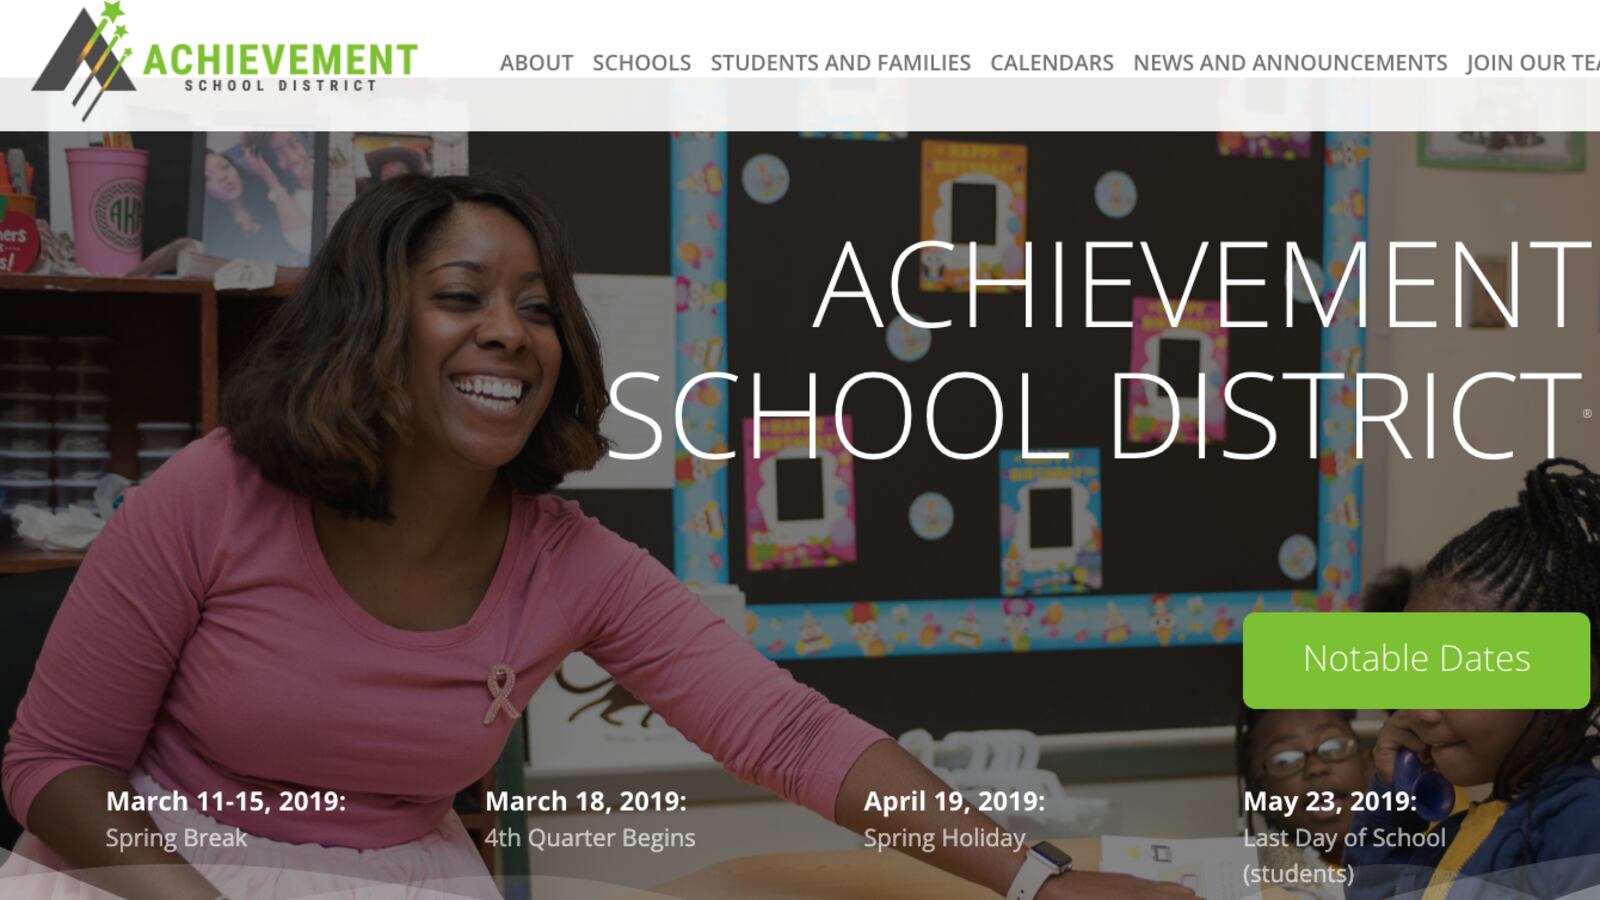
Task: Click the green Notable Dates button
Action: pyautogui.click(x=1416, y=660)
